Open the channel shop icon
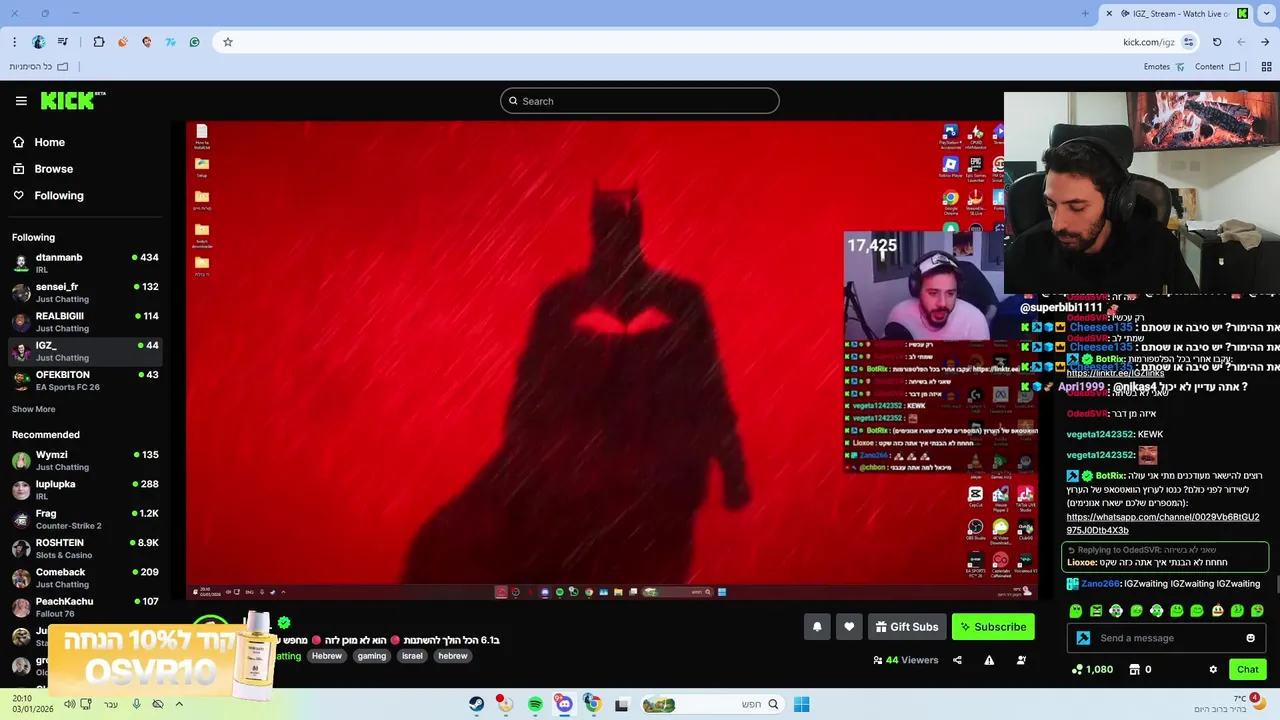1280x720 pixels. [x=1135, y=670]
